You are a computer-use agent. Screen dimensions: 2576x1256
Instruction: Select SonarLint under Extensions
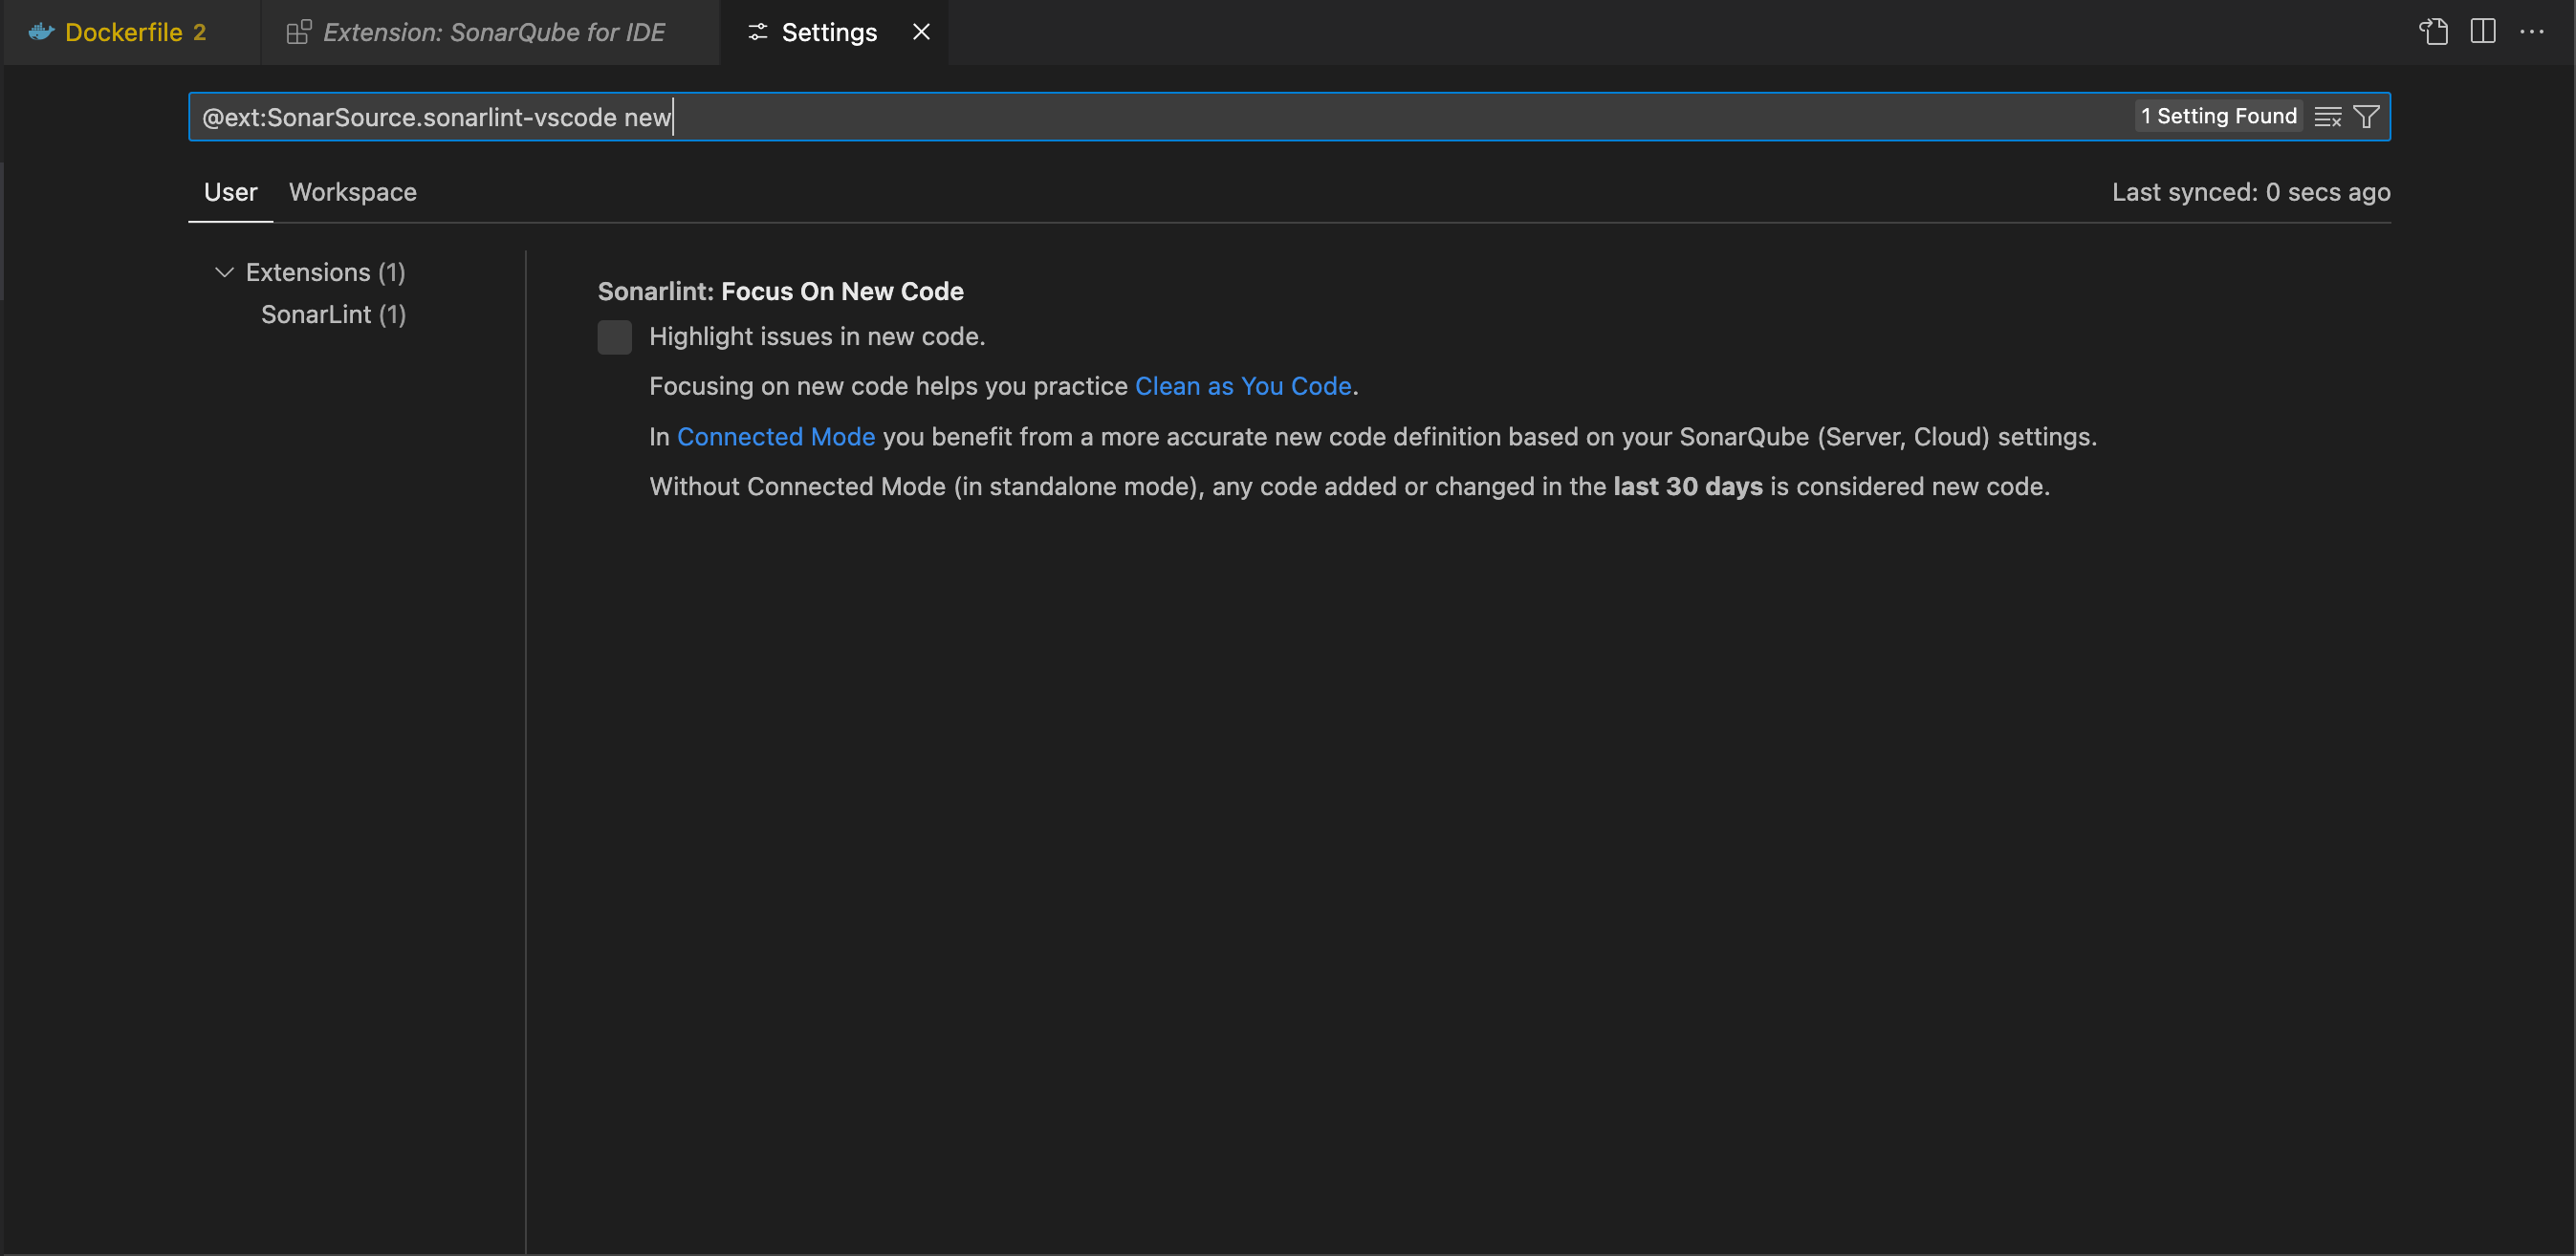coord(333,314)
